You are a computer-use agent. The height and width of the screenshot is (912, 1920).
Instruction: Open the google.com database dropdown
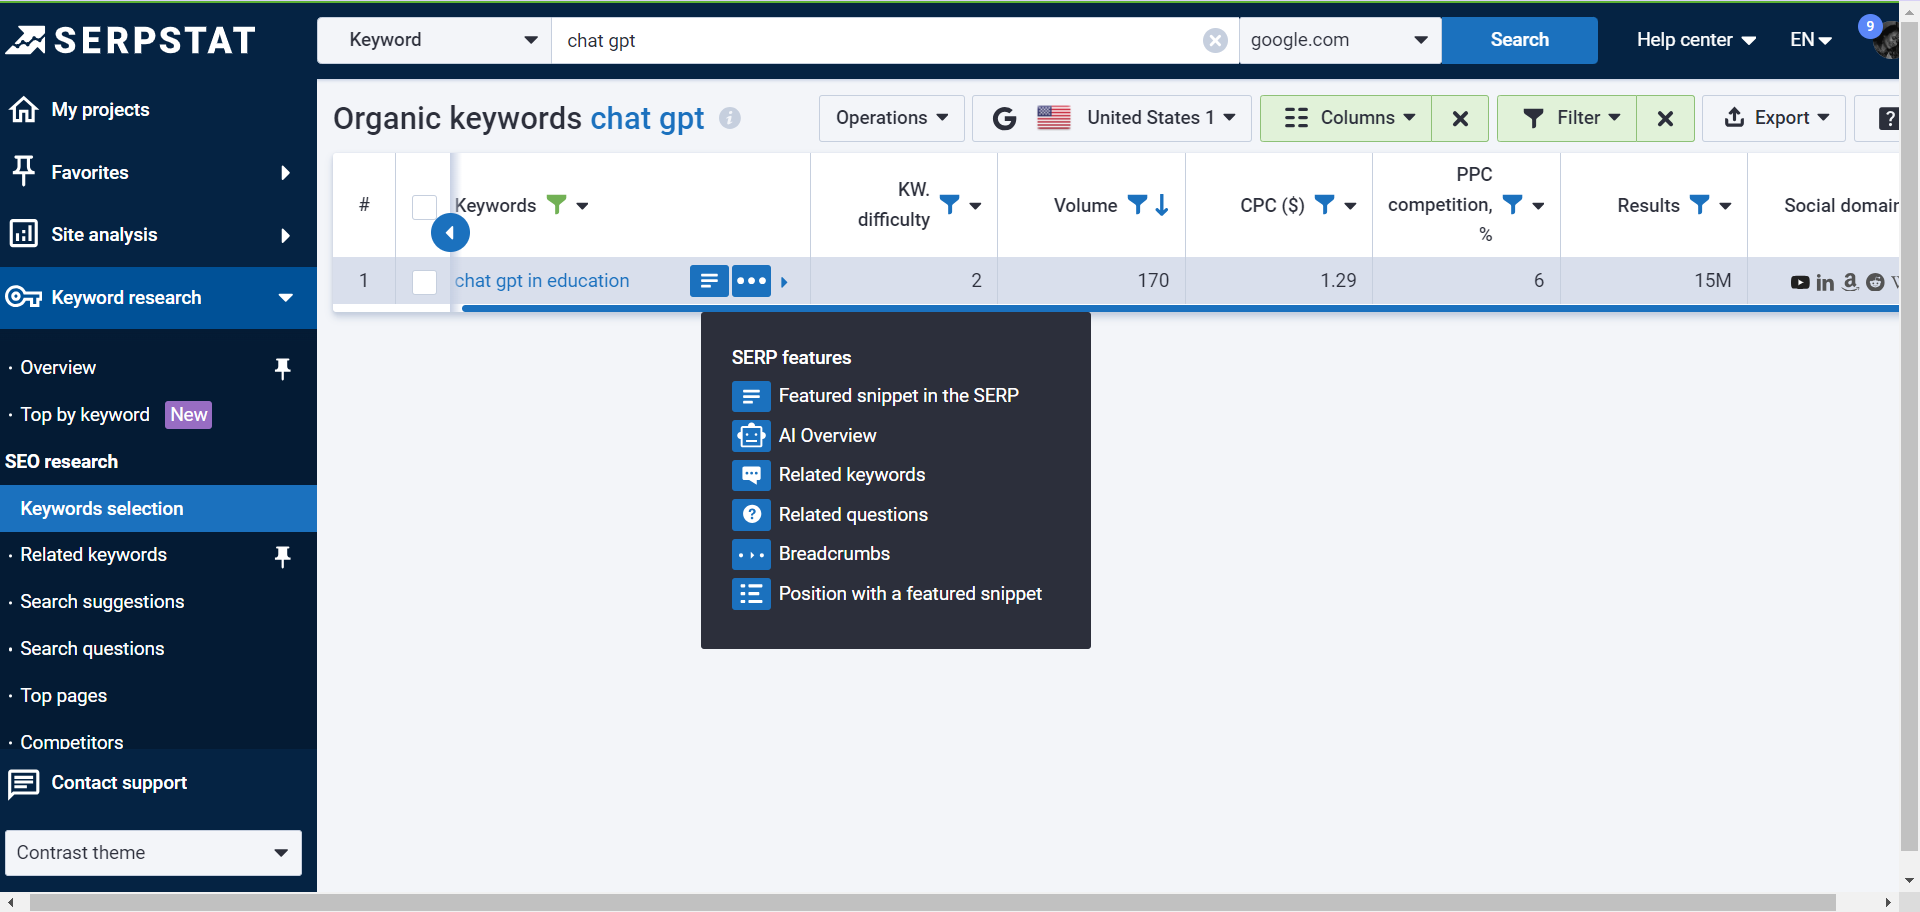[1340, 40]
